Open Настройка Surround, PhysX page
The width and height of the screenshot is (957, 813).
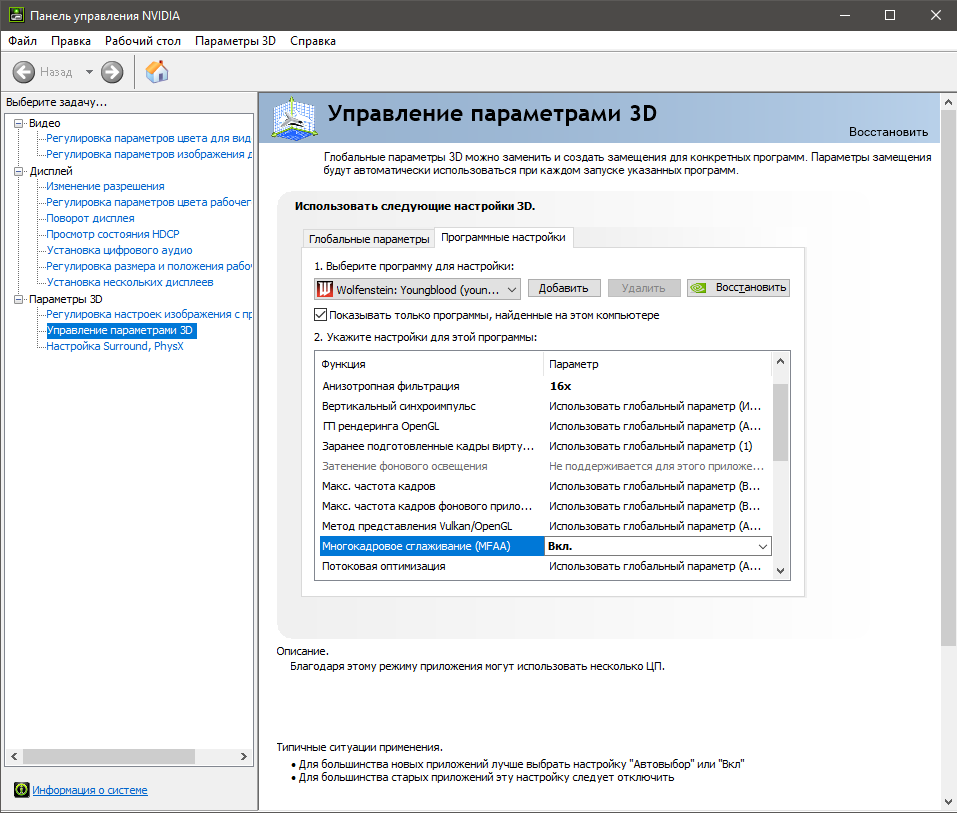pyautogui.click(x=115, y=346)
